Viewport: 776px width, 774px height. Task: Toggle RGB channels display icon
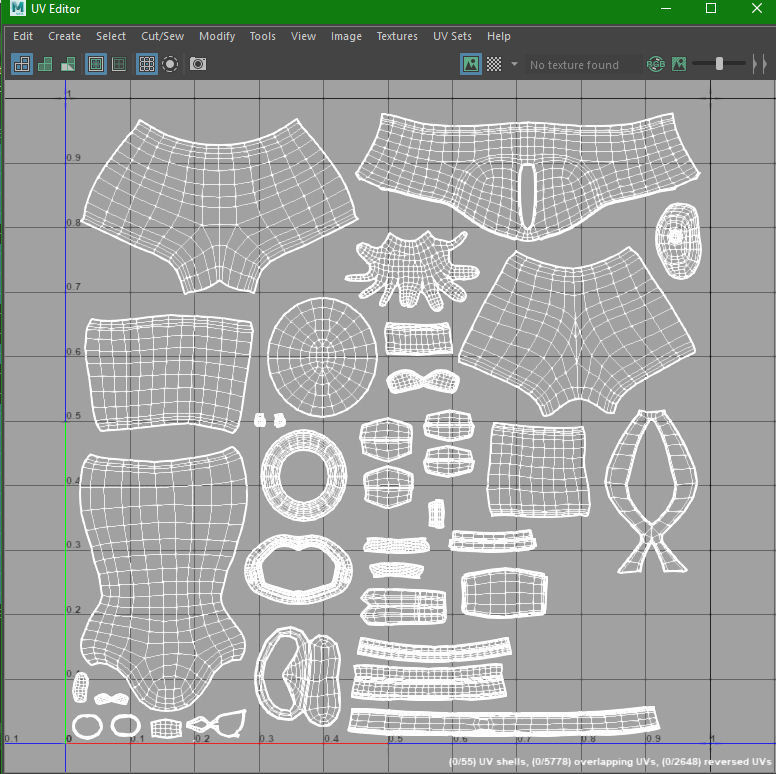pyautogui.click(x=655, y=64)
